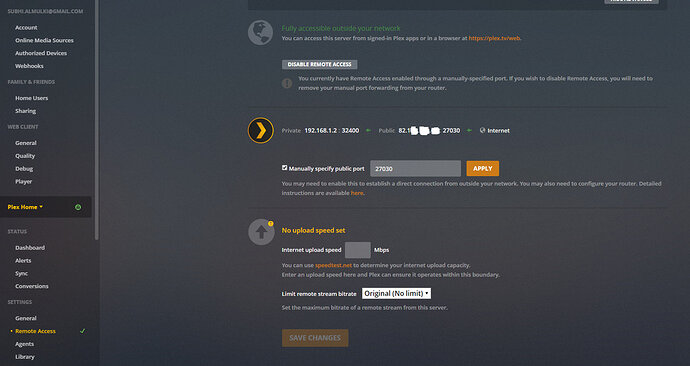690x366 pixels.
Task: Open Sharing settings
Action: click(x=26, y=111)
